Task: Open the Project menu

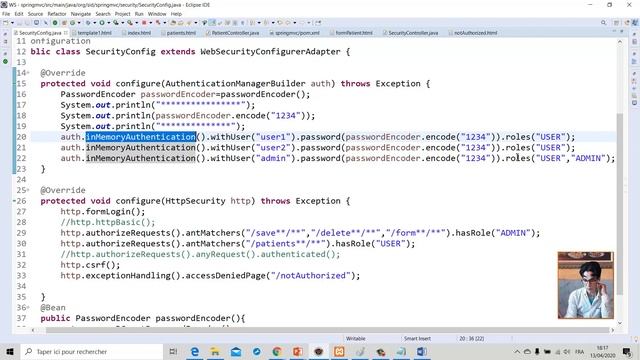Action: [122, 14]
